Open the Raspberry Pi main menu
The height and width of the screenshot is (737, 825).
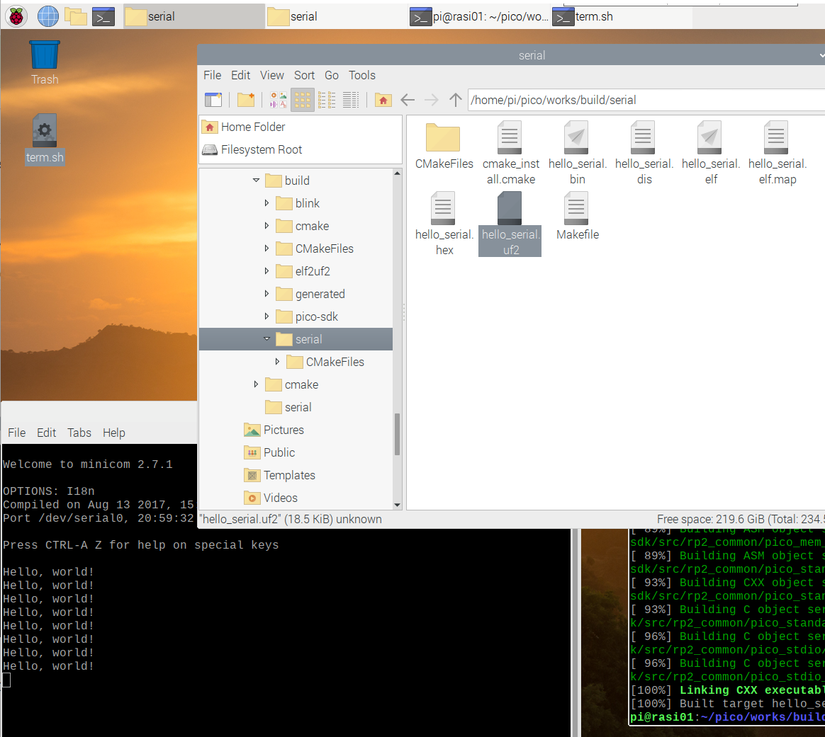pos(17,16)
